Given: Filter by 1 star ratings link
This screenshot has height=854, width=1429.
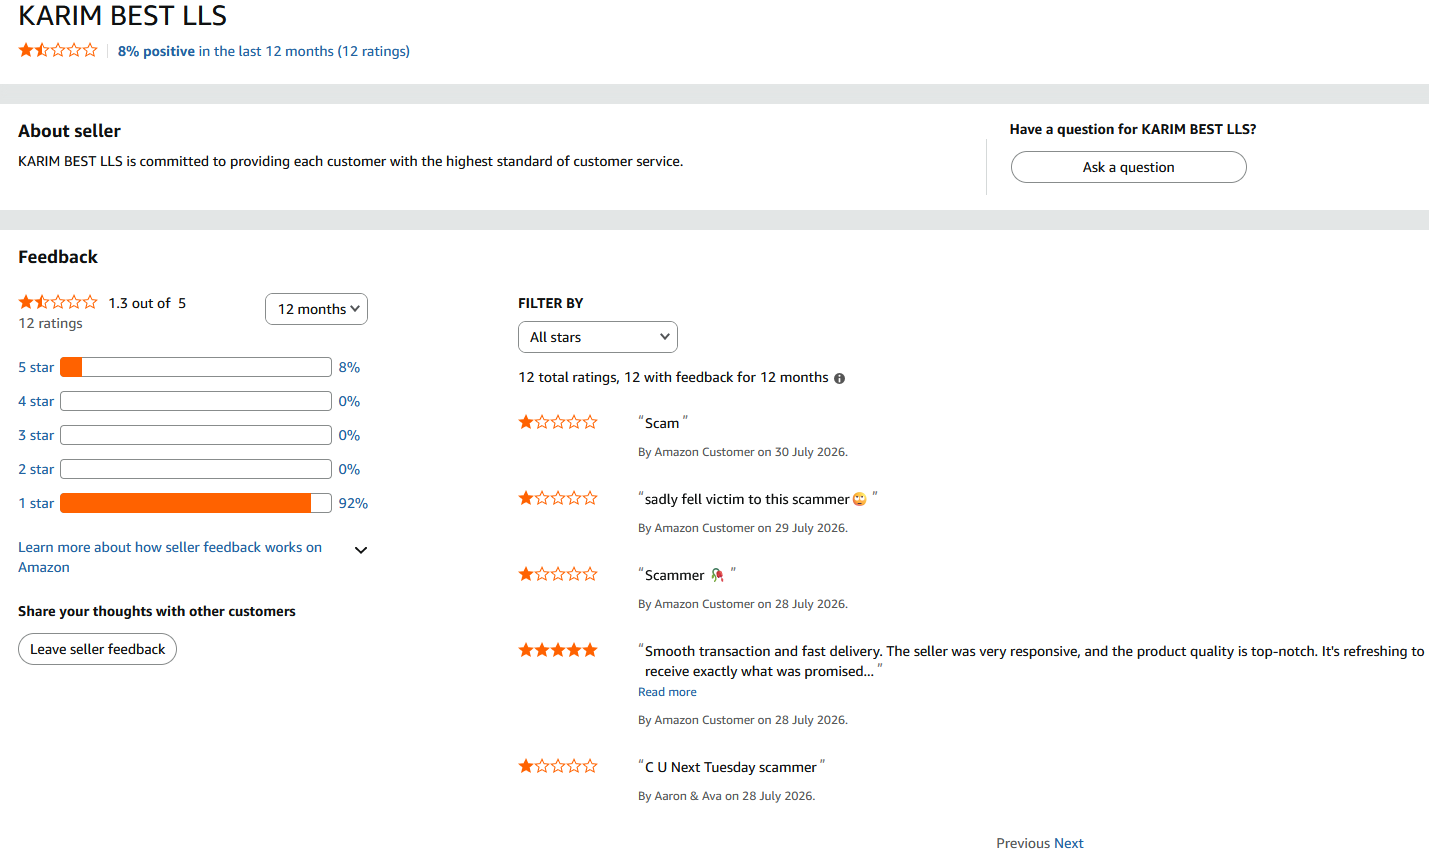Looking at the screenshot, I should [36, 503].
